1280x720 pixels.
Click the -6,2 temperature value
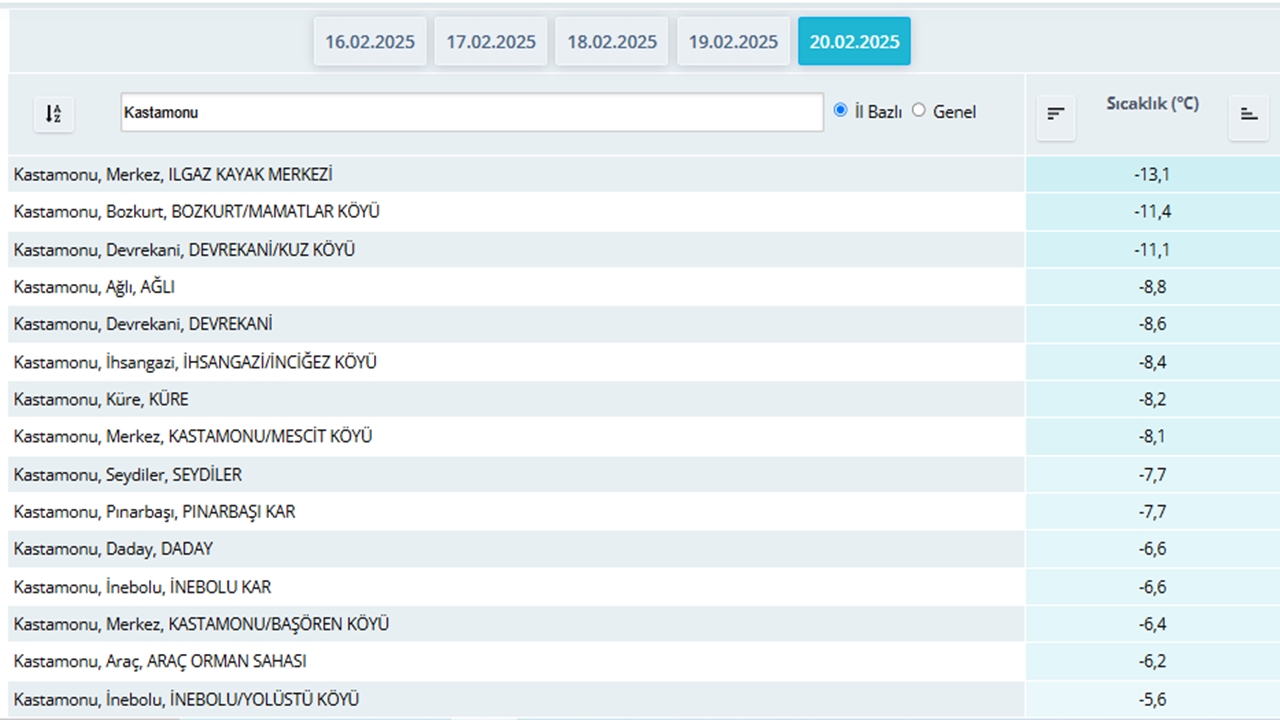[1152, 662]
